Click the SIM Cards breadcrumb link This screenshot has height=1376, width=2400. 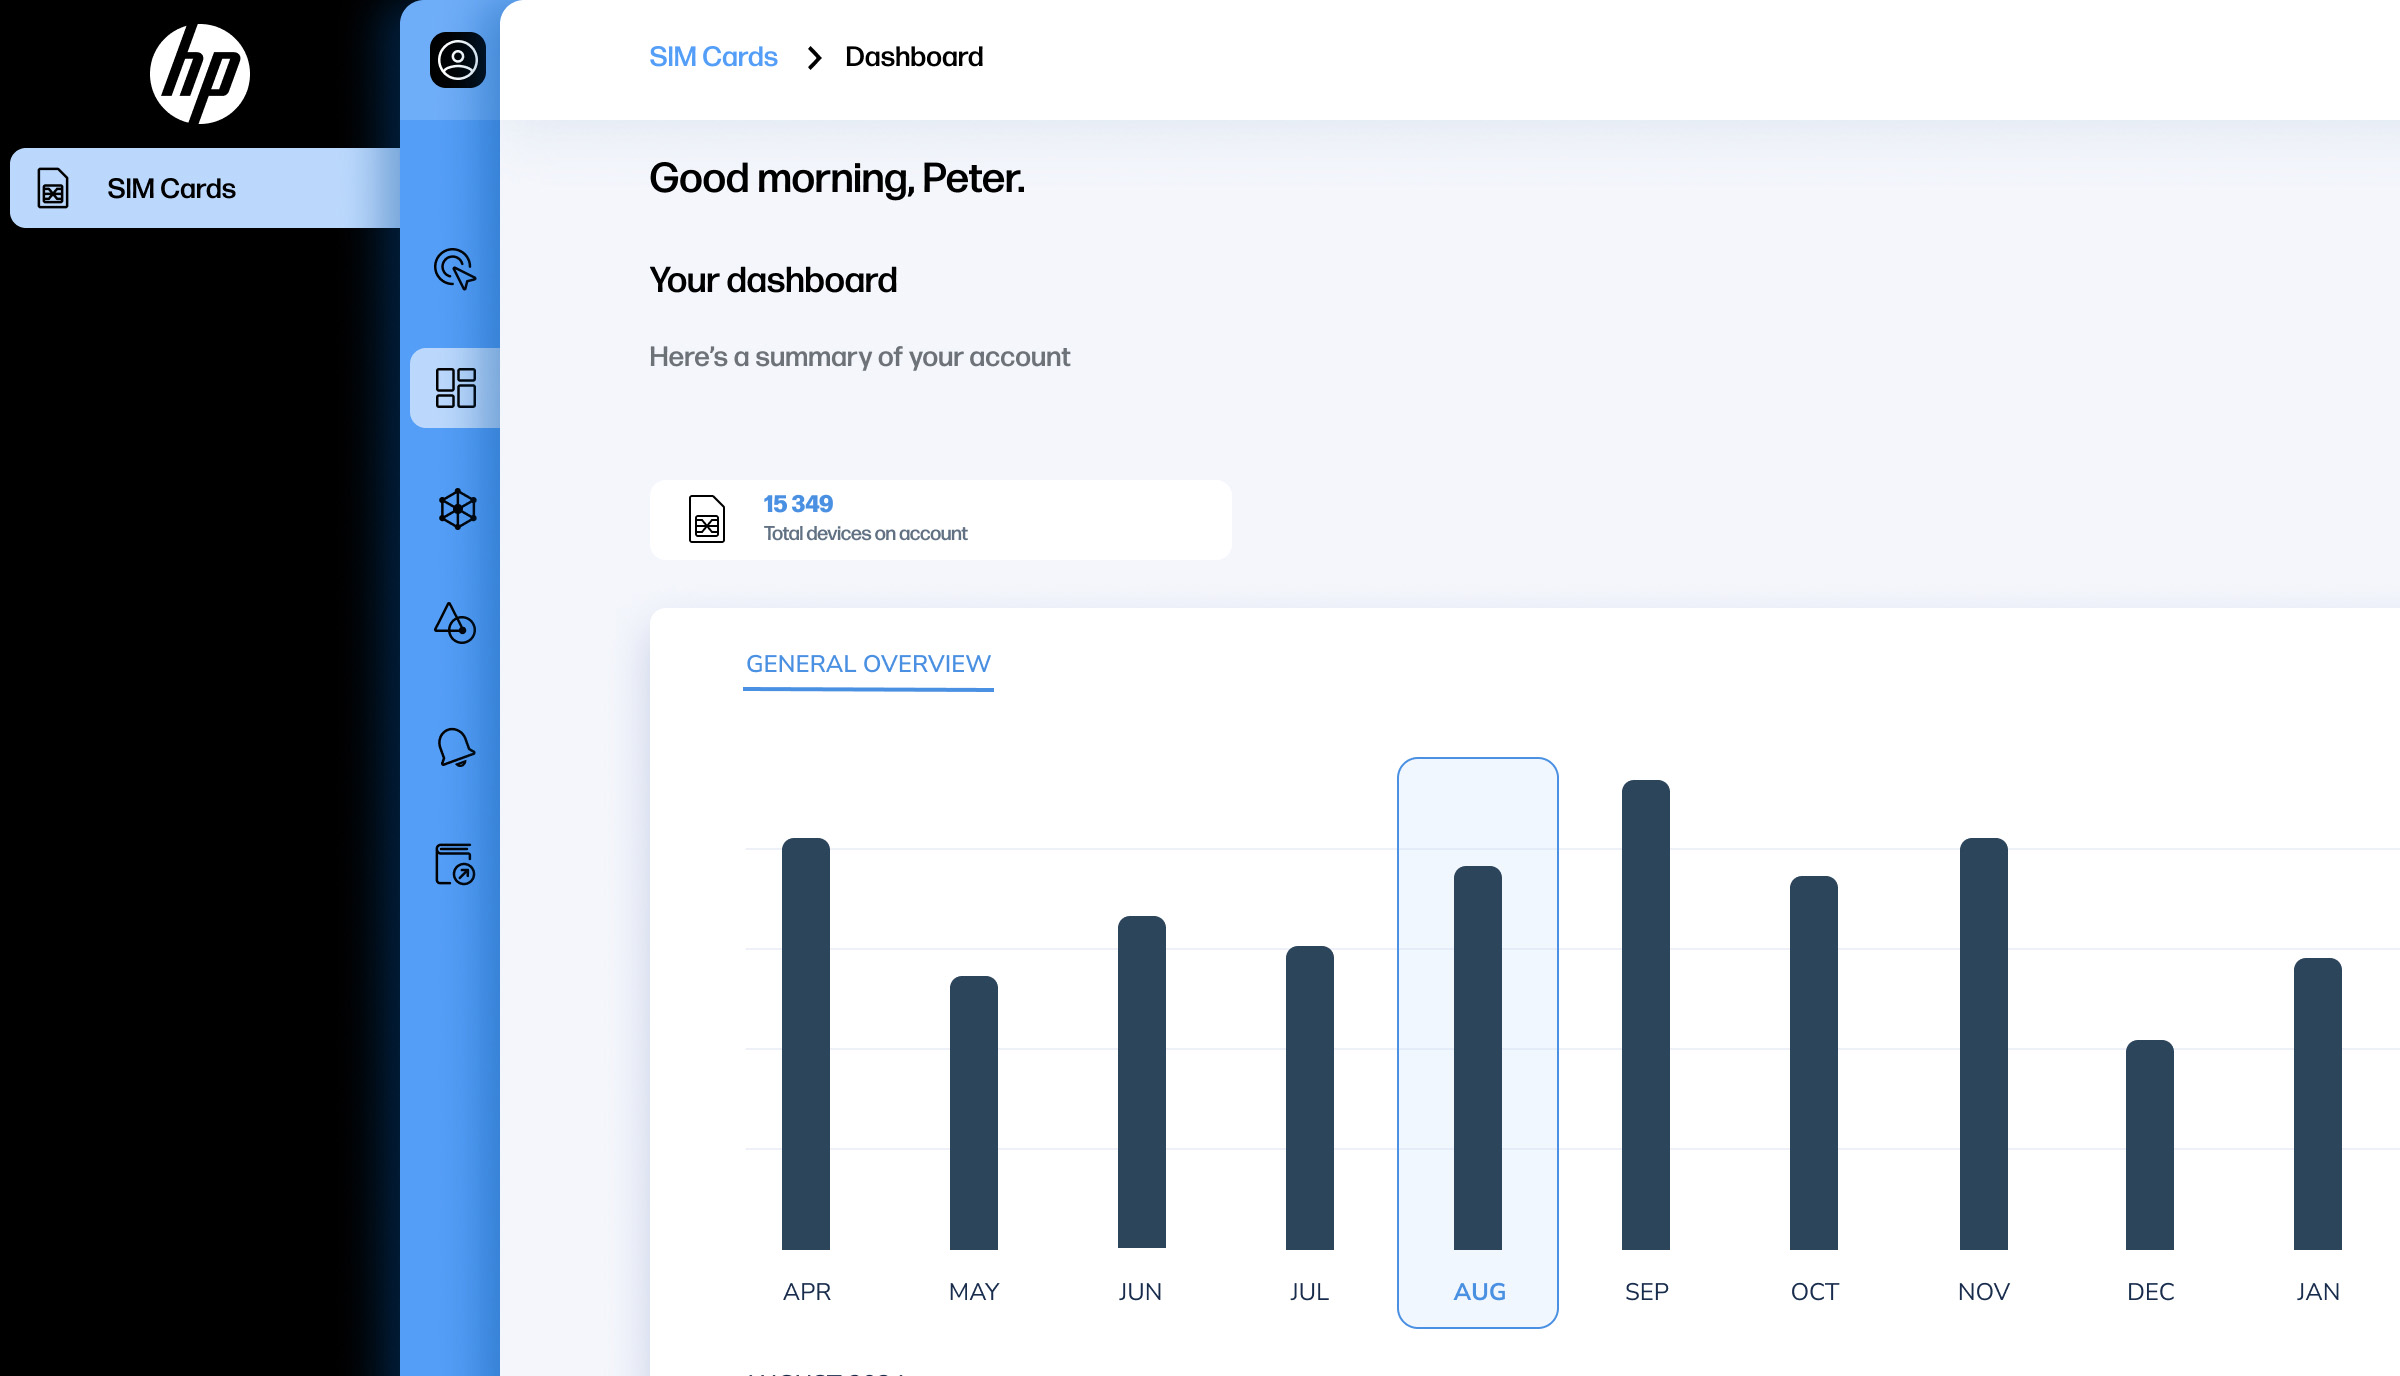[x=713, y=57]
